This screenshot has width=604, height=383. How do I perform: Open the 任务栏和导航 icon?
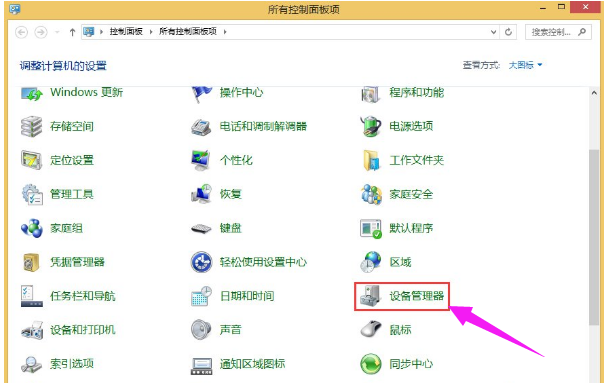pos(32,296)
